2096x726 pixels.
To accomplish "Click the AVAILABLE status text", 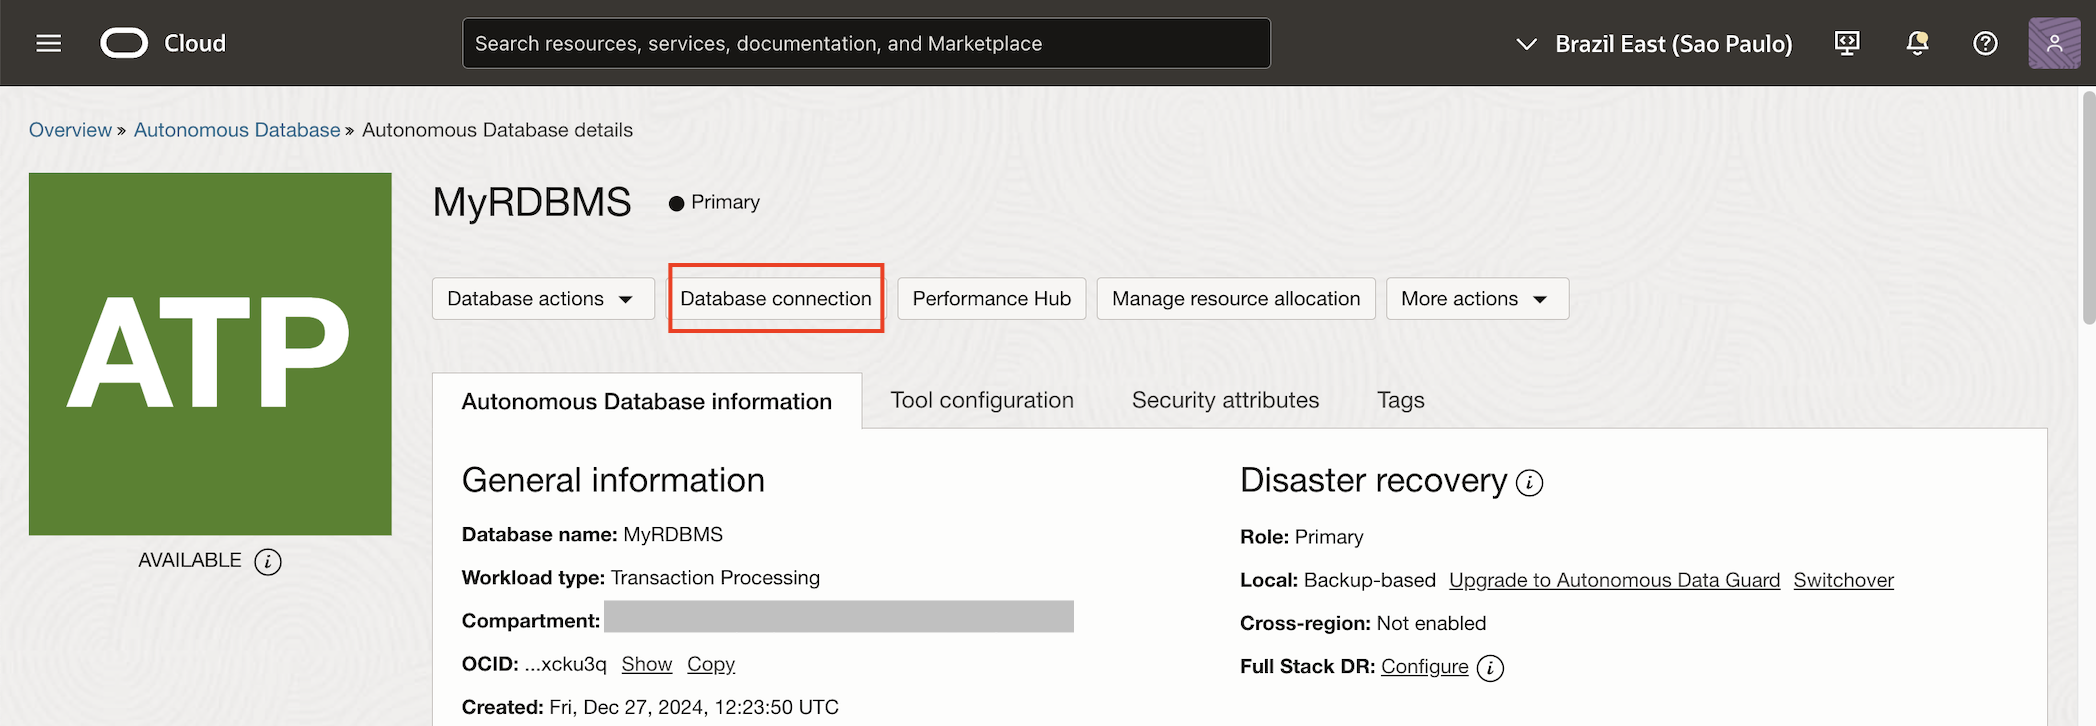I will tap(189, 560).
